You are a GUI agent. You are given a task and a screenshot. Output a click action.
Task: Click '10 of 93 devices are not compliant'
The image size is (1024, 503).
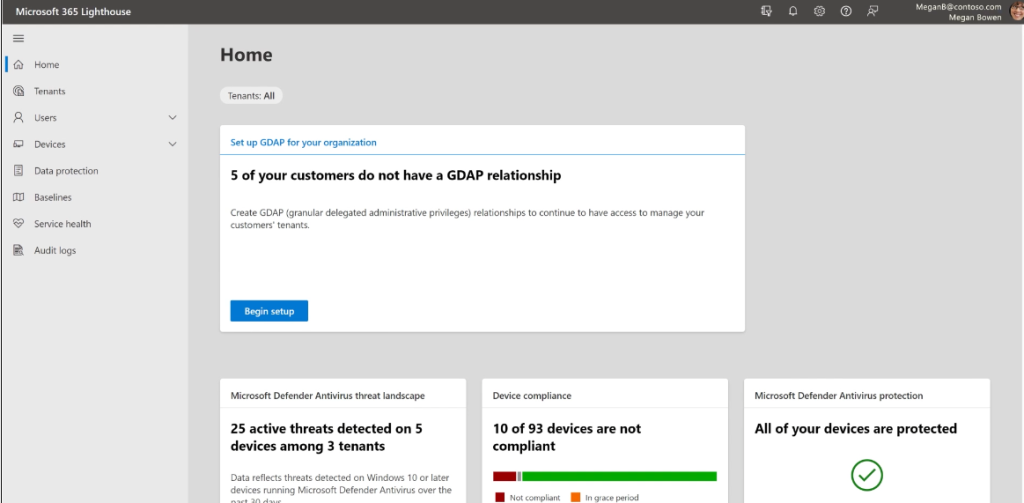567,437
